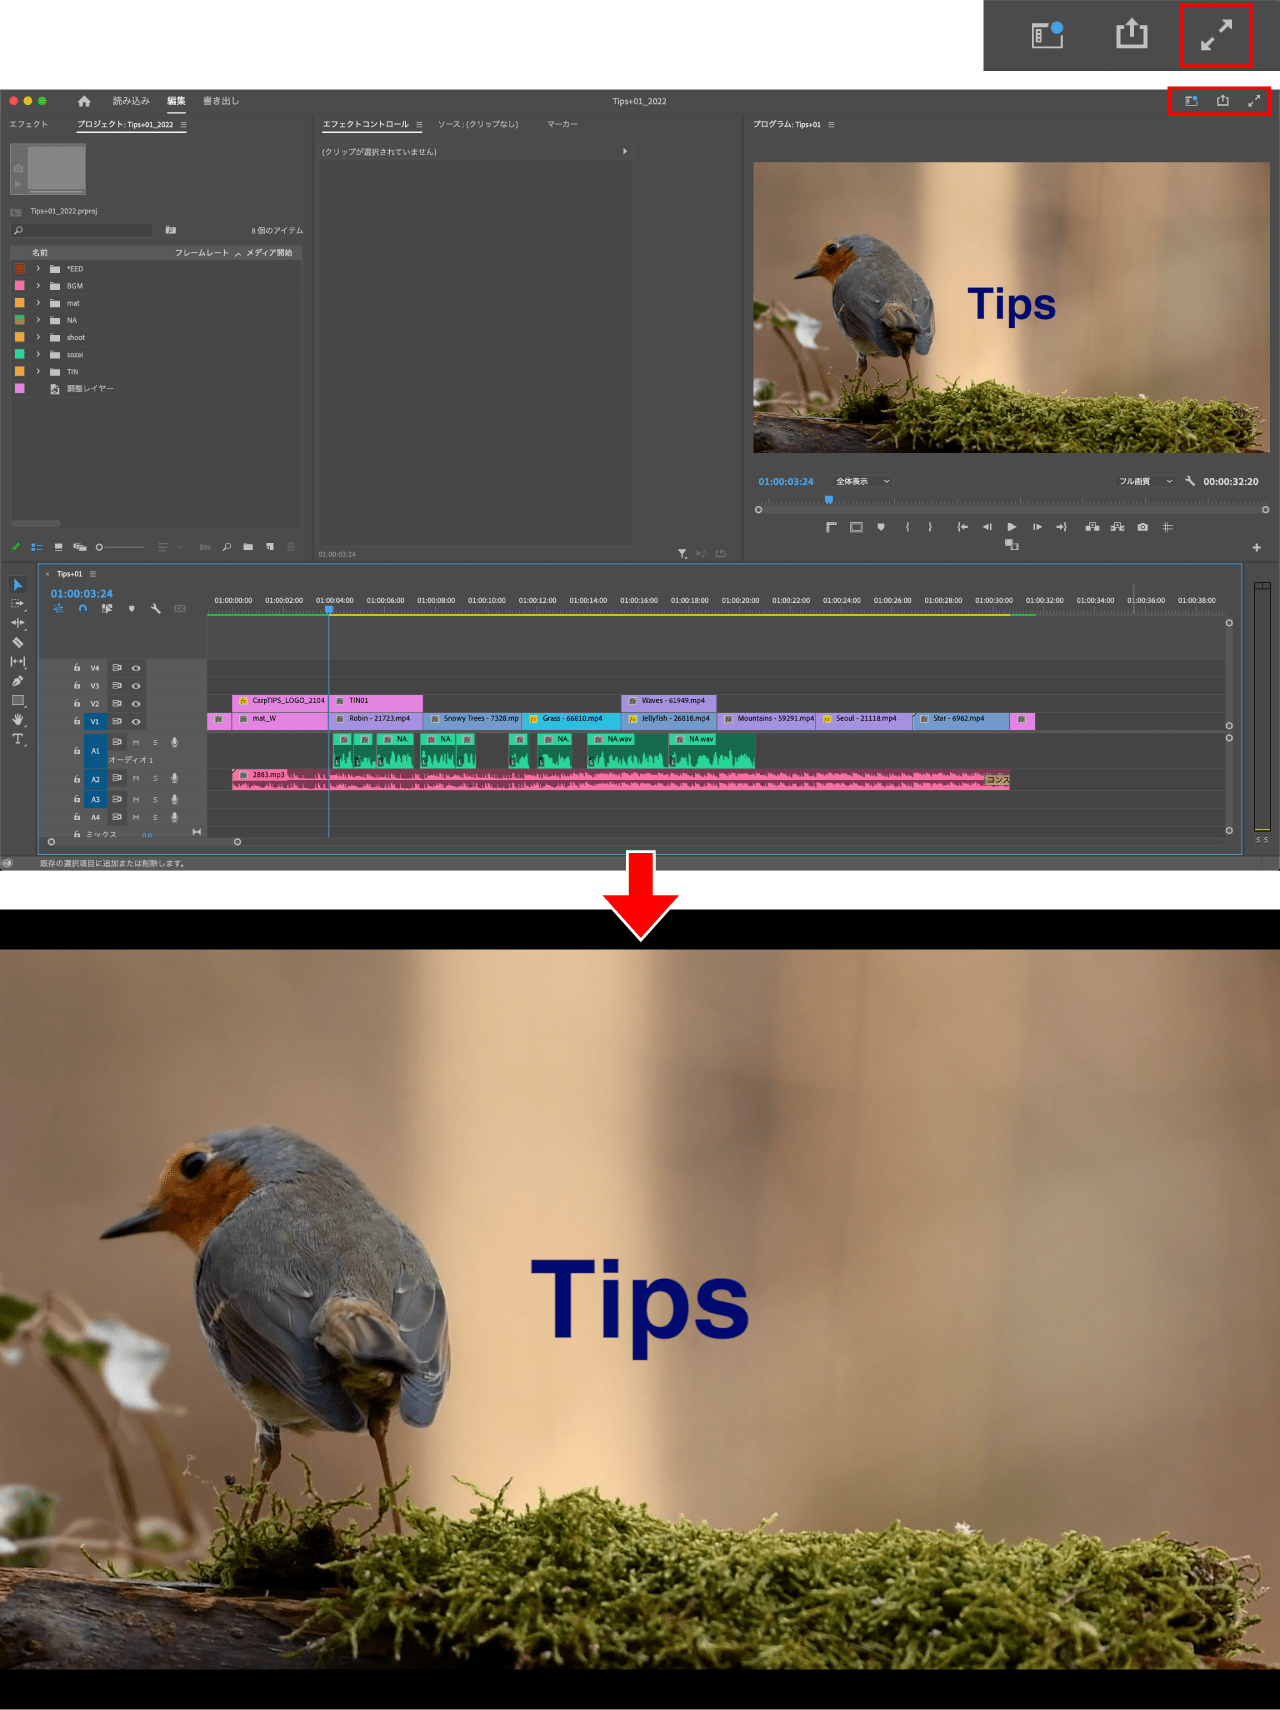Expand the TIN bin

tap(38, 371)
